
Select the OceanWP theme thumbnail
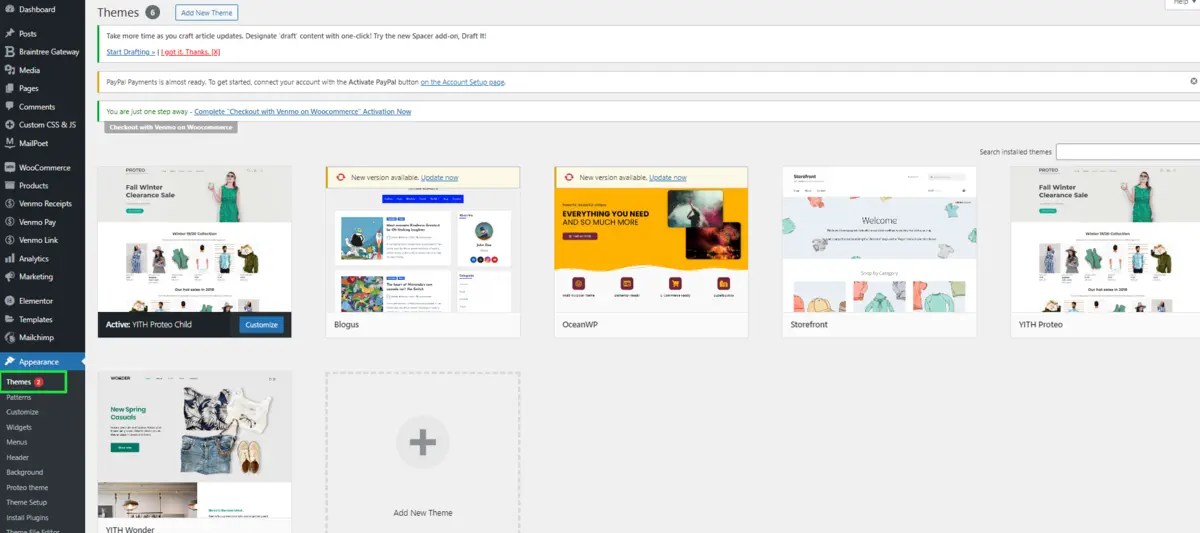click(651, 250)
